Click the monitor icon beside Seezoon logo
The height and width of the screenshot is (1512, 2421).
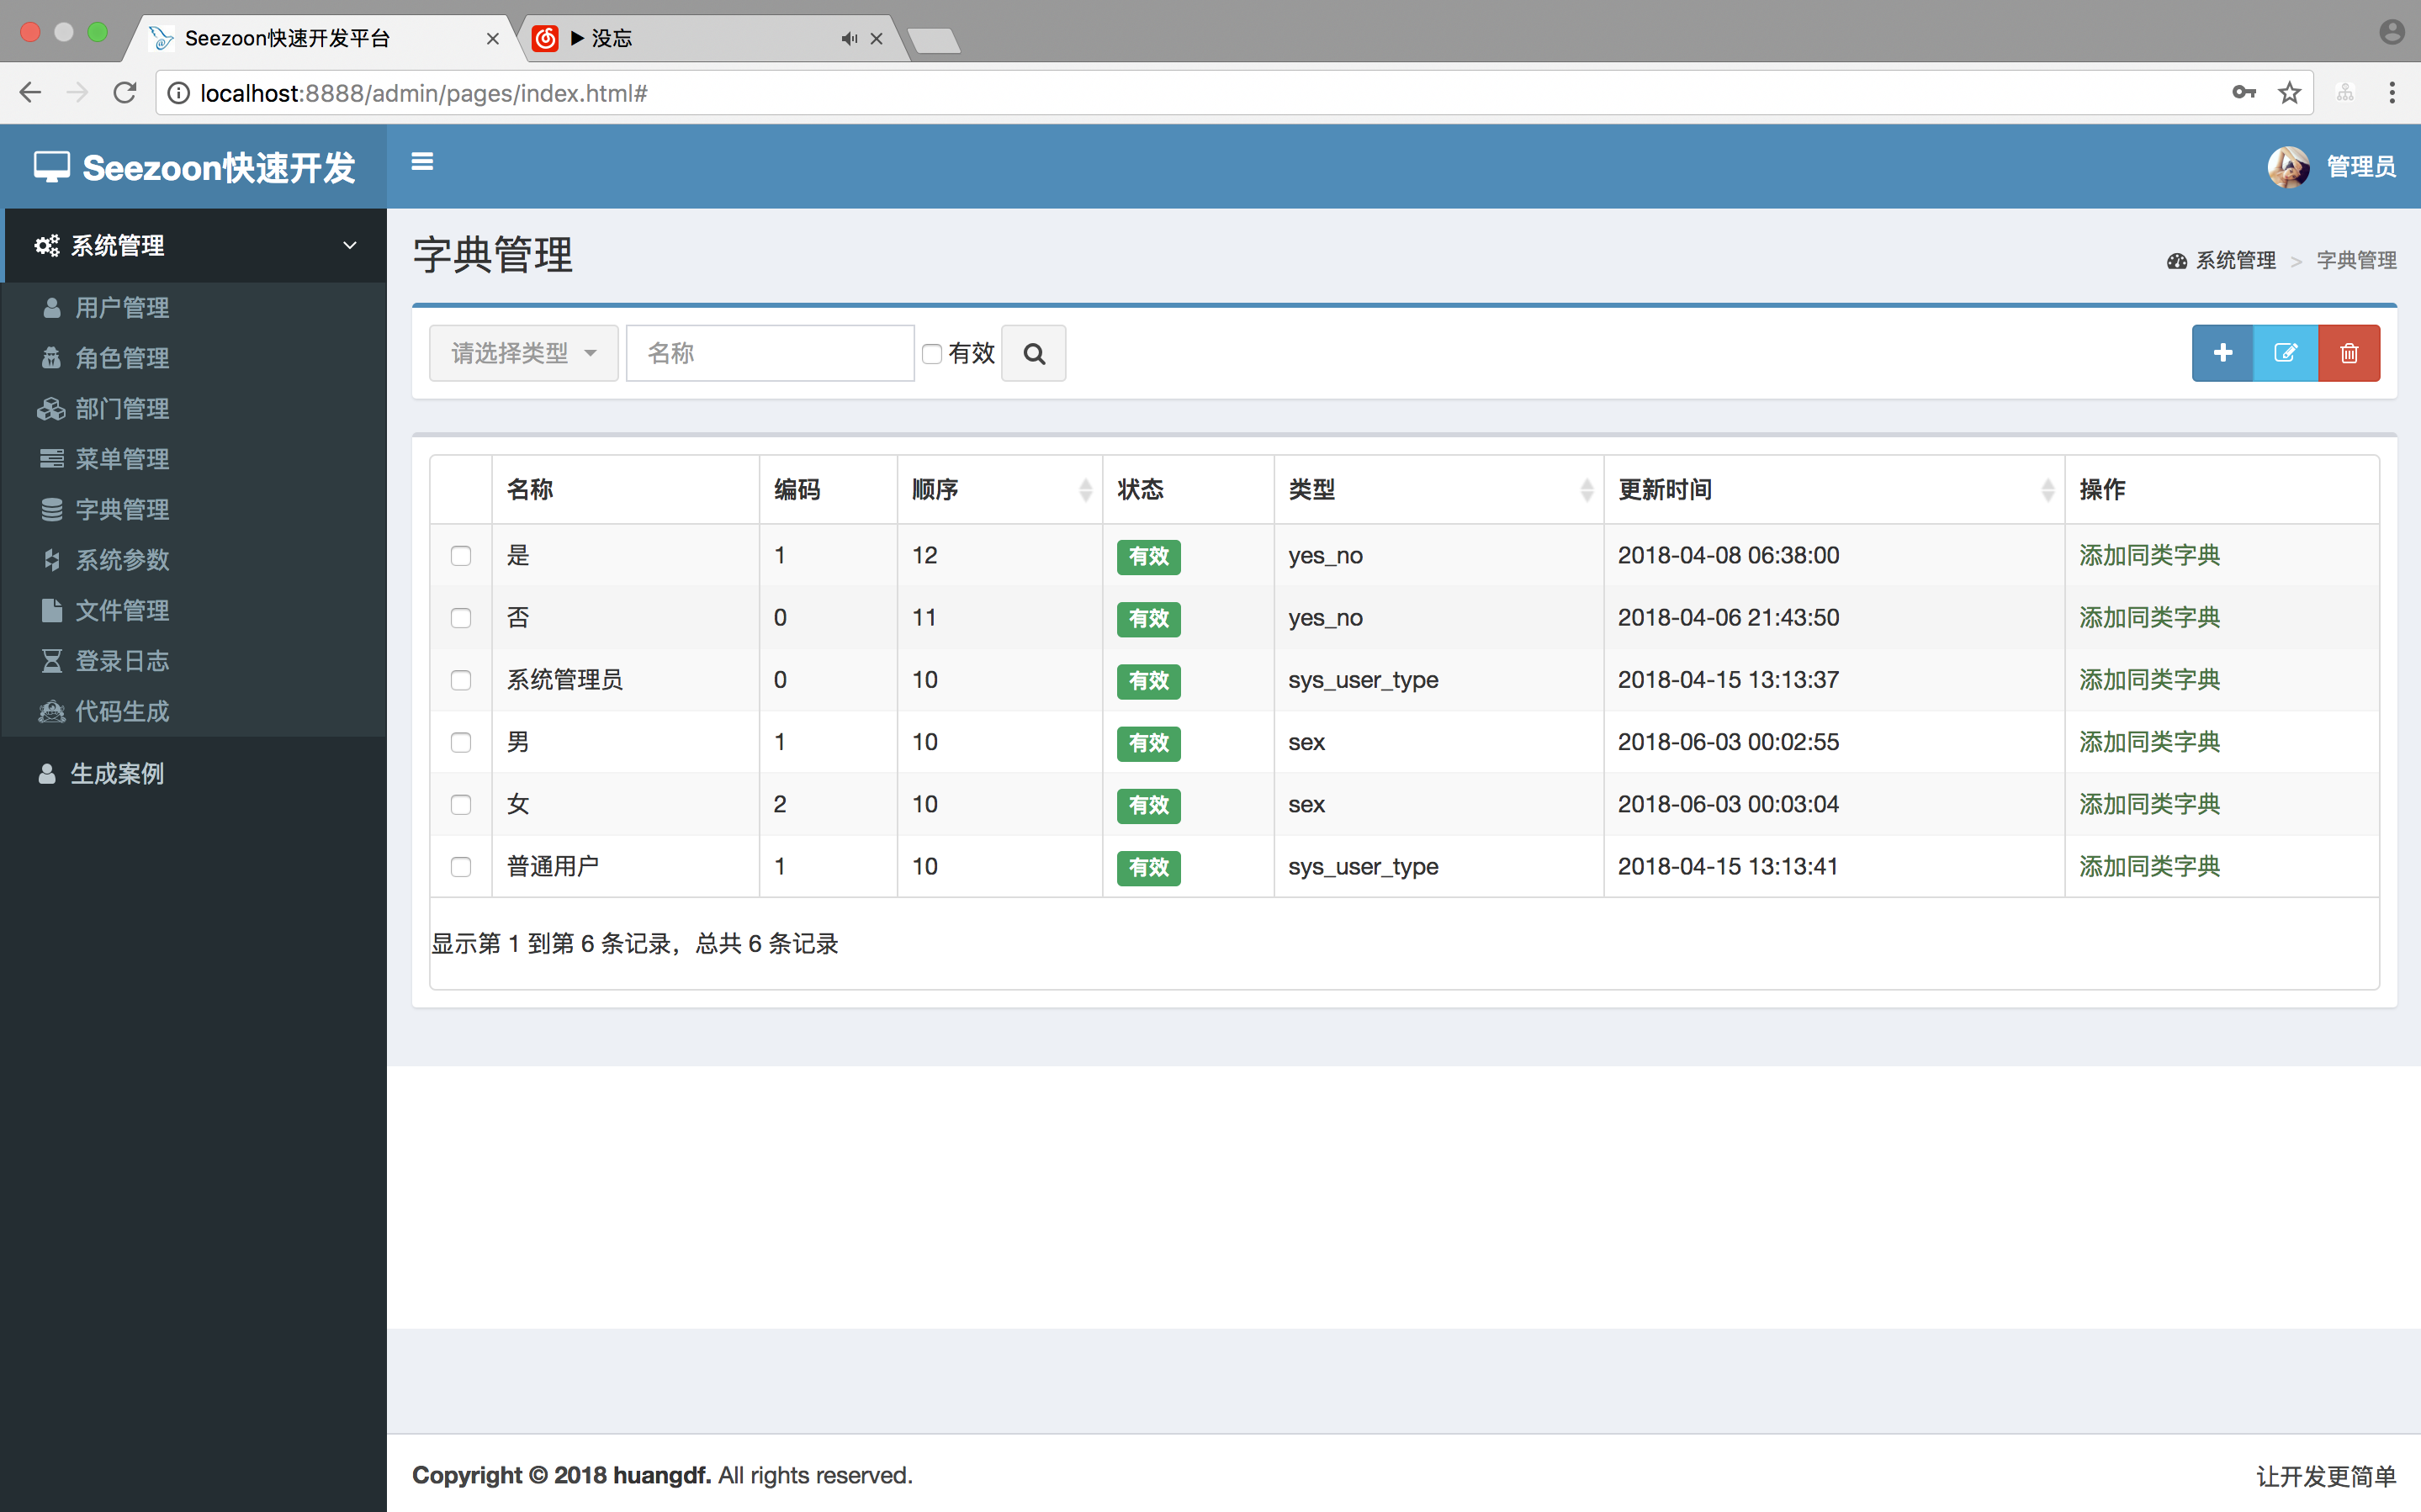coord(52,167)
